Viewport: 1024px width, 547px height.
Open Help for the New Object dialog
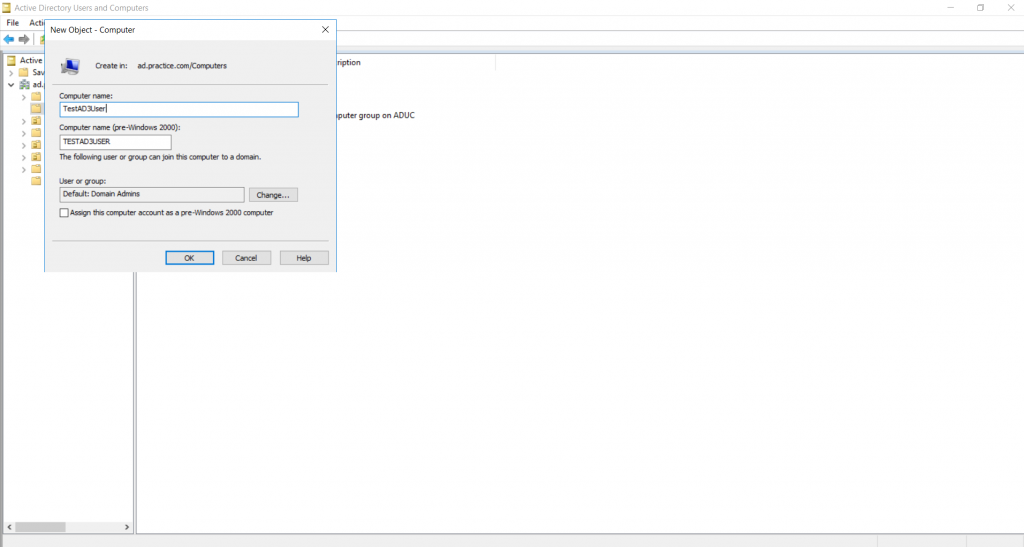click(x=304, y=258)
